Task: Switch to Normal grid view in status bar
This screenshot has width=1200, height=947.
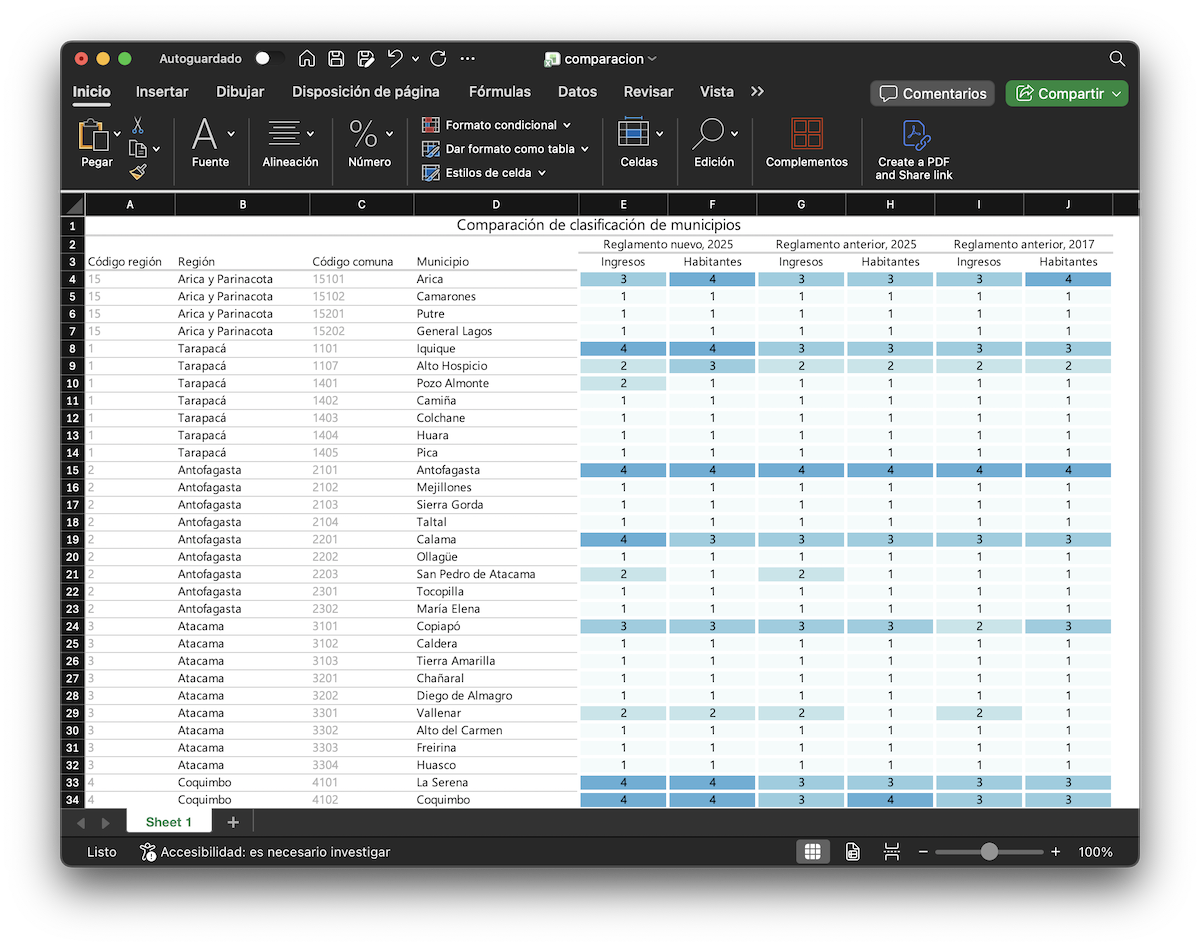Action: [x=812, y=852]
